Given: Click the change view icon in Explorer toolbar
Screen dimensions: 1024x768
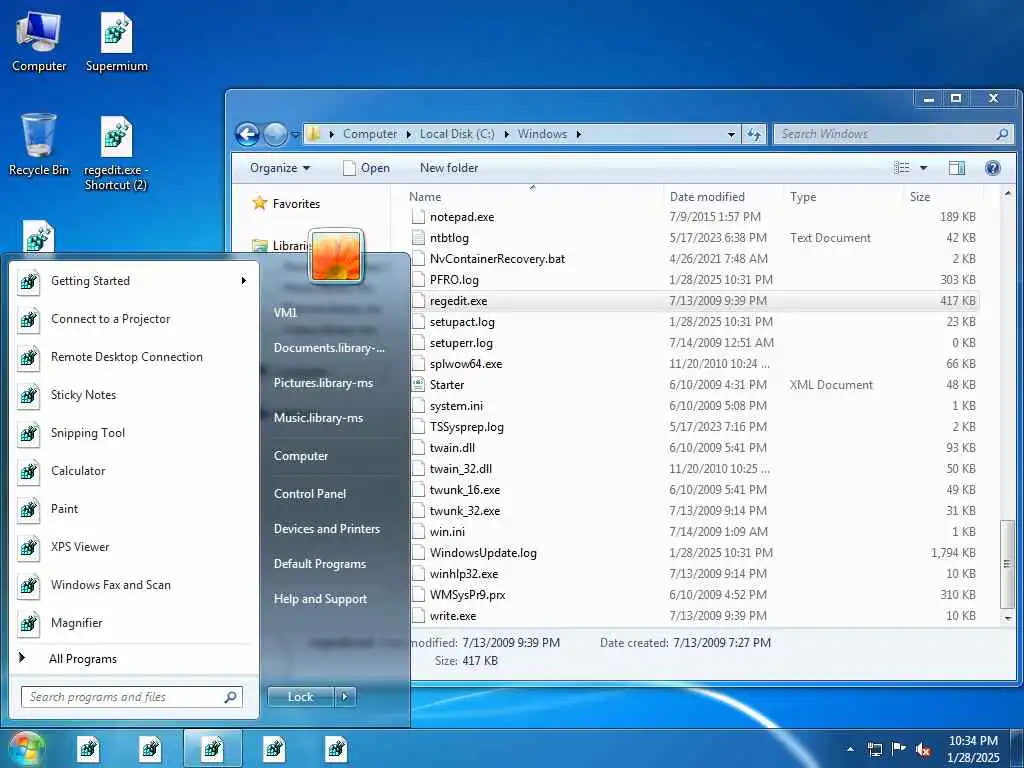Looking at the screenshot, I should [x=902, y=168].
